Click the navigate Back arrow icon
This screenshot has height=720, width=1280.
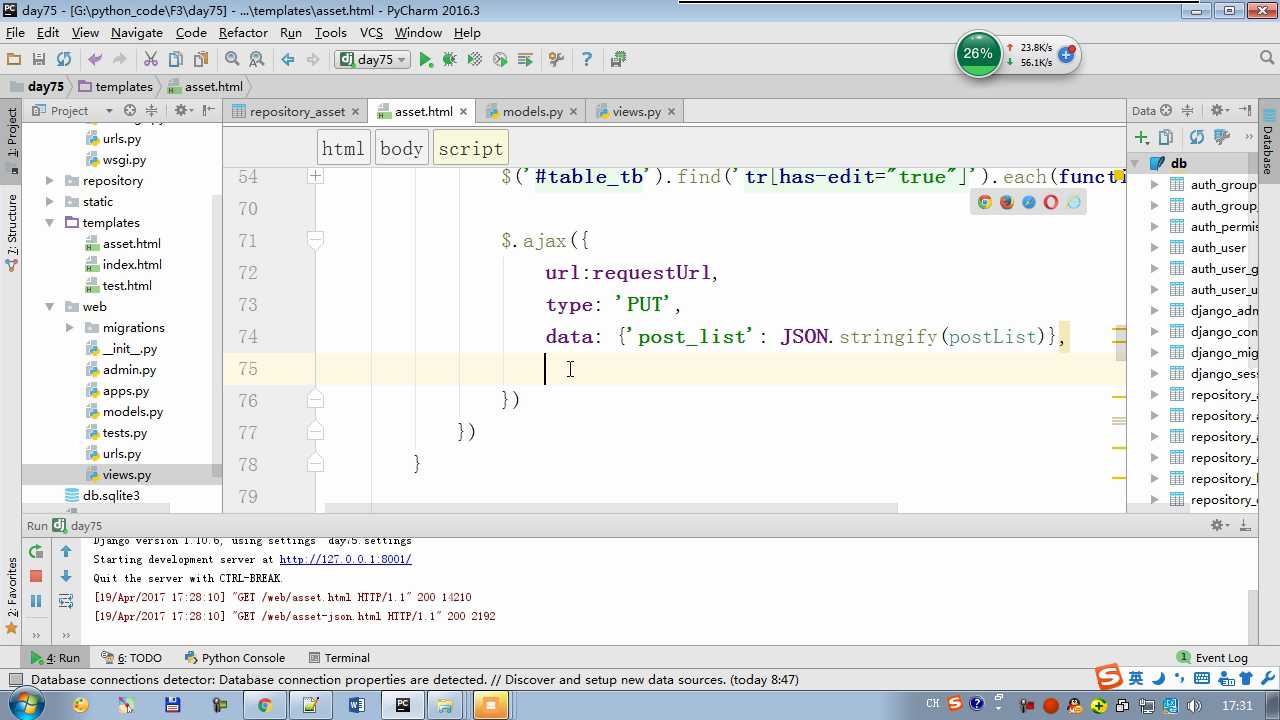pyautogui.click(x=288, y=60)
